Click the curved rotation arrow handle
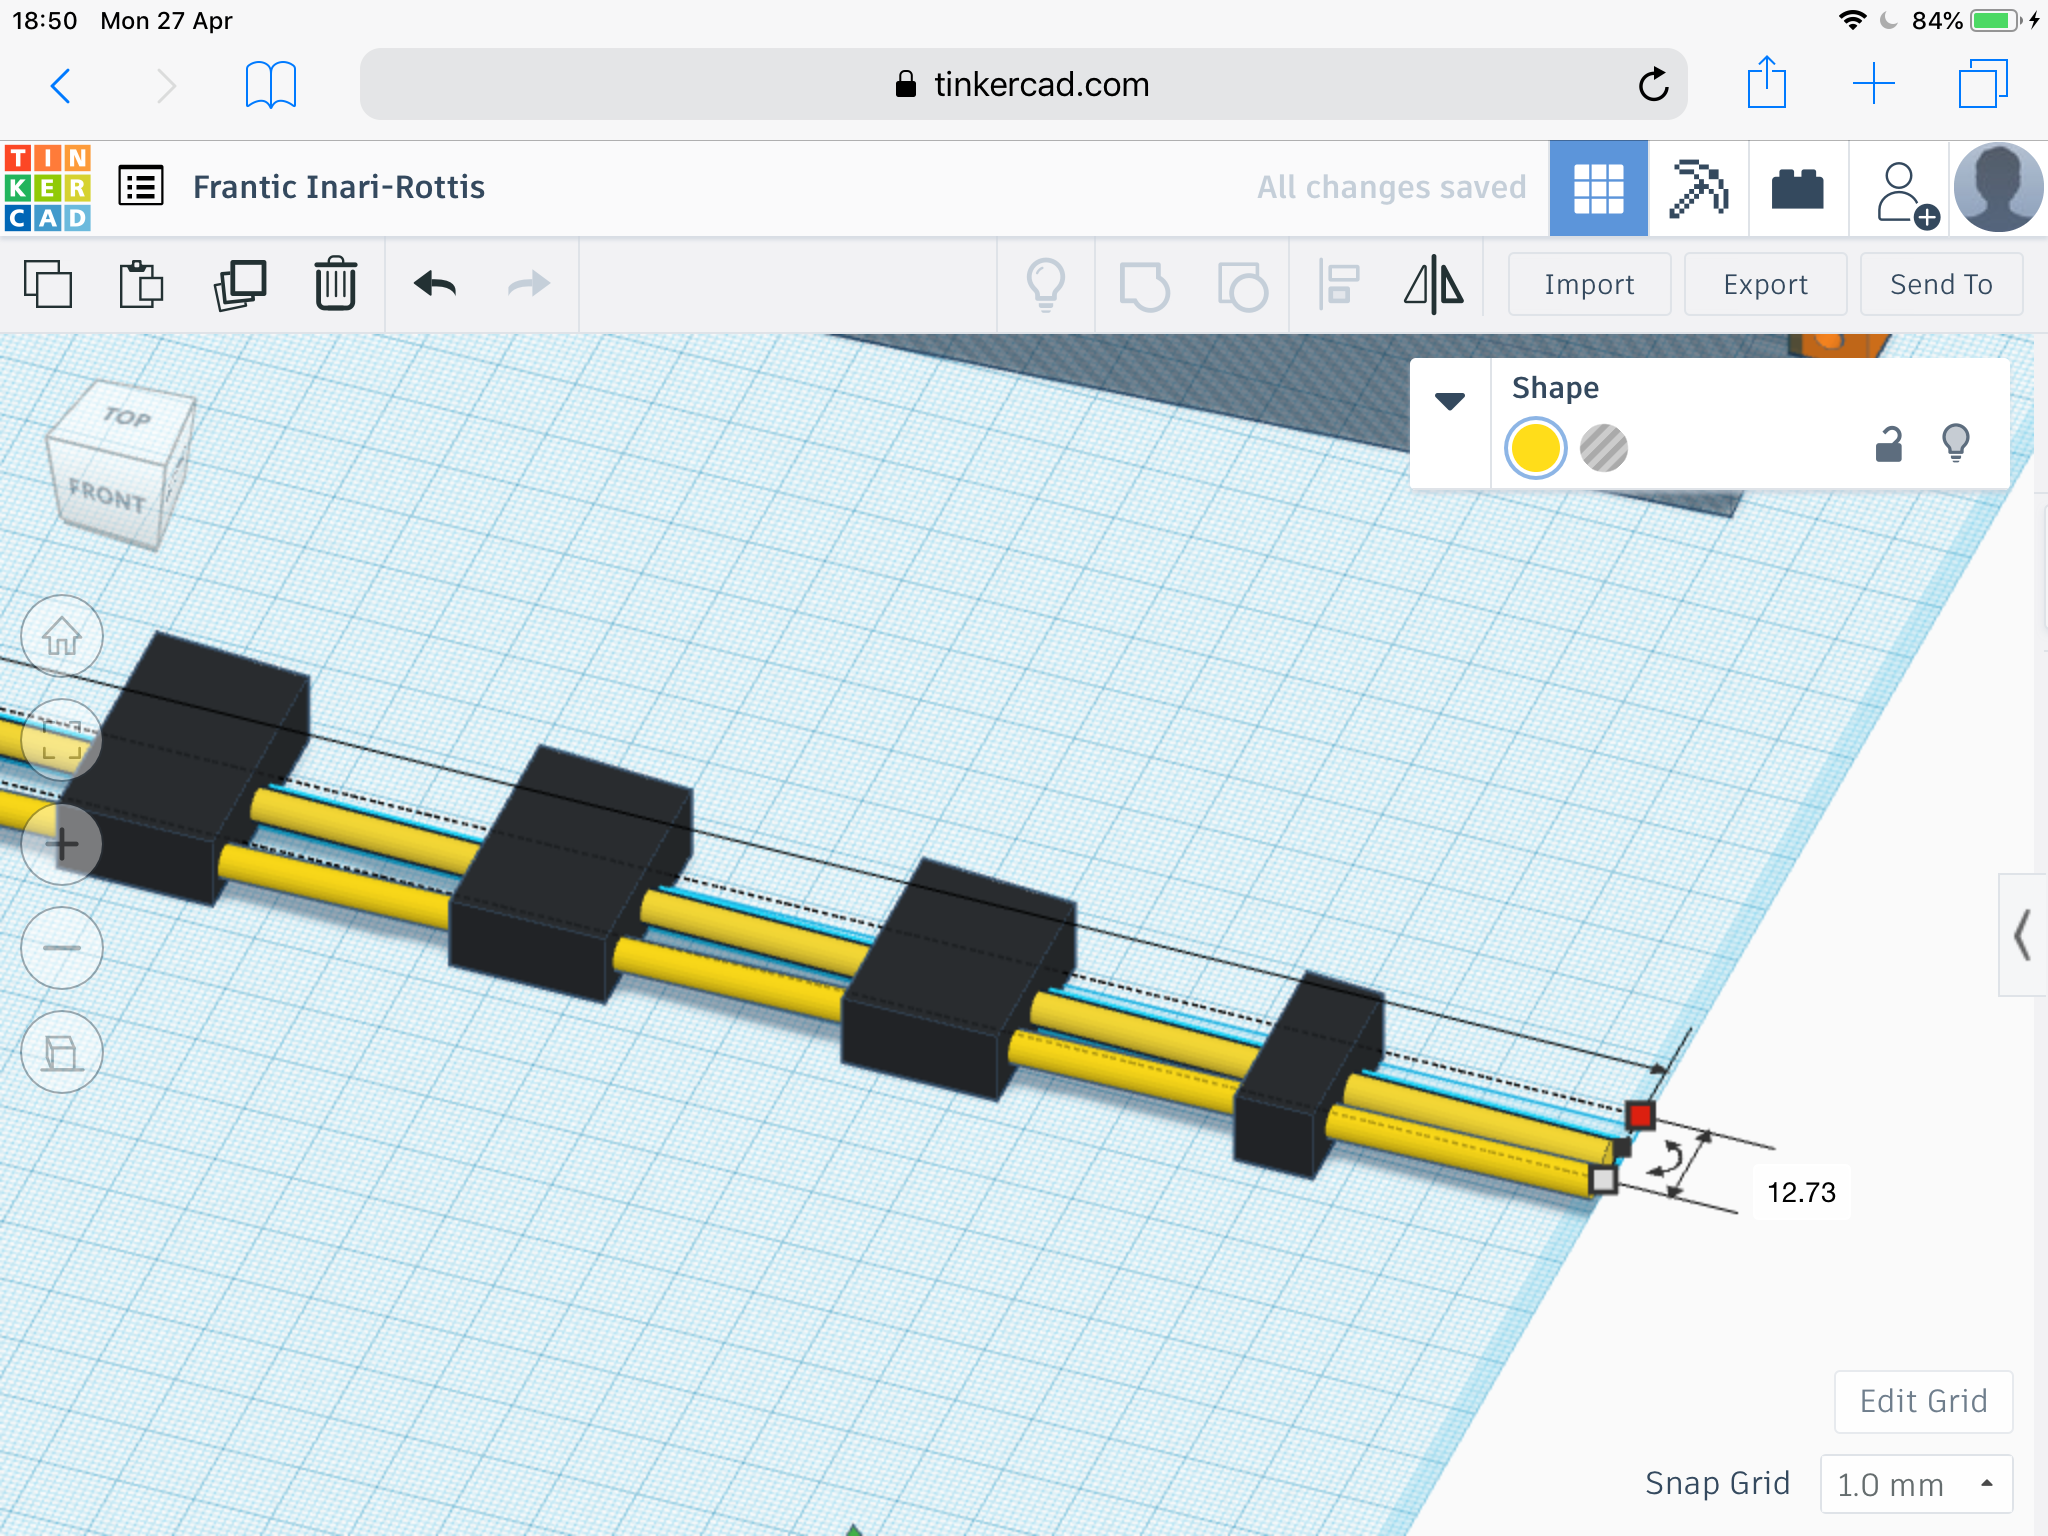The width and height of the screenshot is (2048, 1536). click(1668, 1158)
